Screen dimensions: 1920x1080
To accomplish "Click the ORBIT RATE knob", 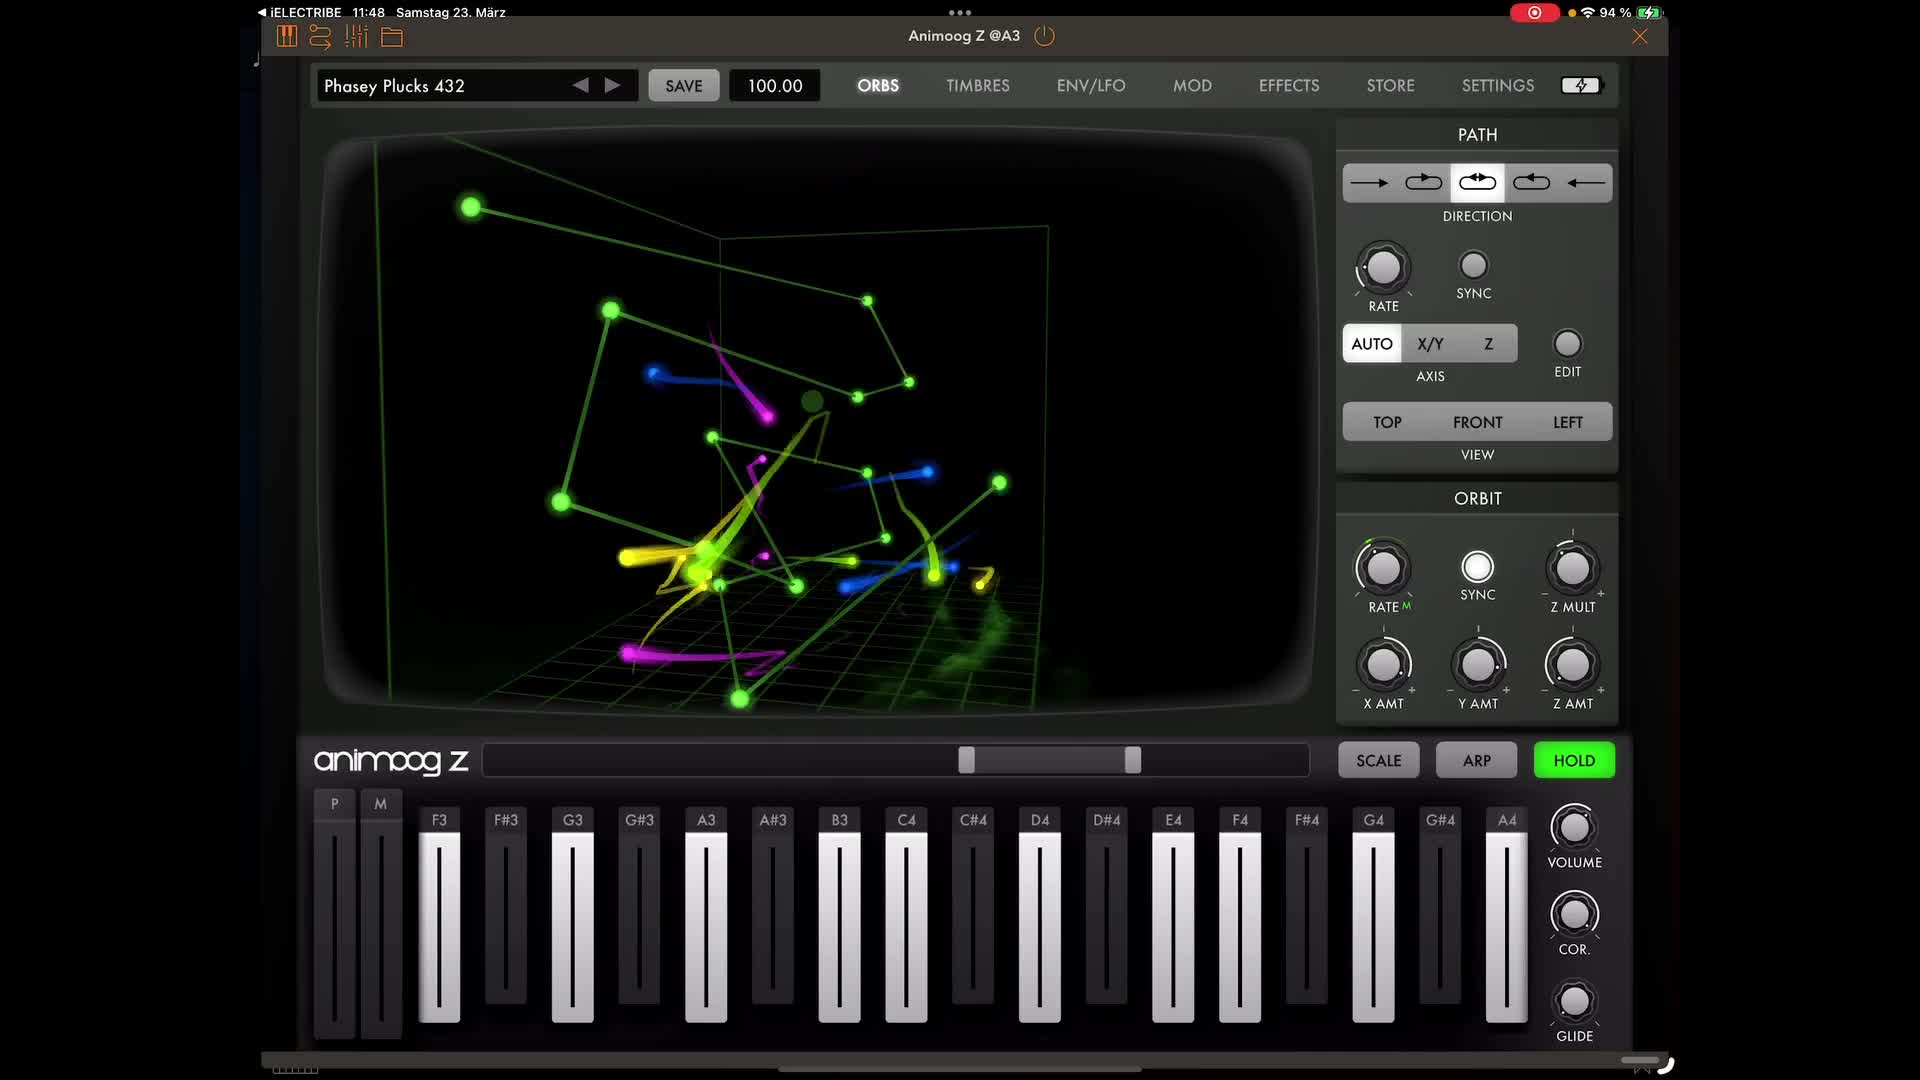I will click(1383, 568).
